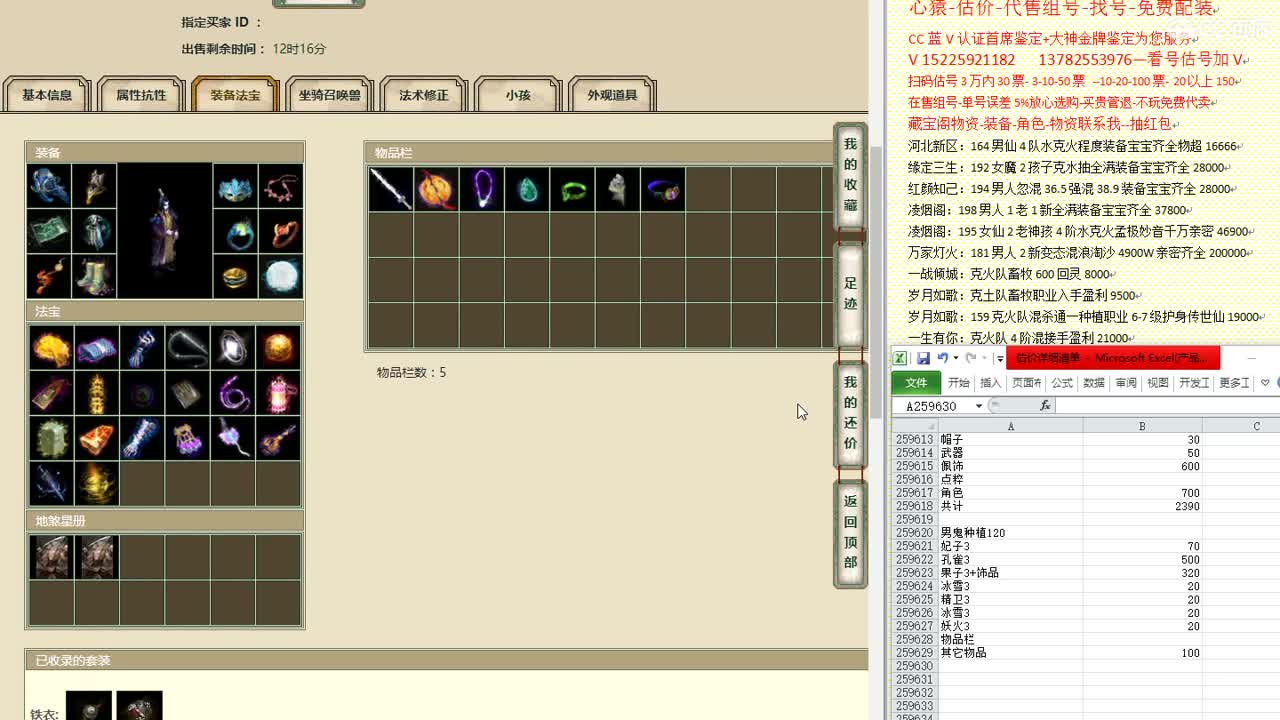1280x720 pixels.
Task: Click the boots equipment slot
Action: click(95, 276)
